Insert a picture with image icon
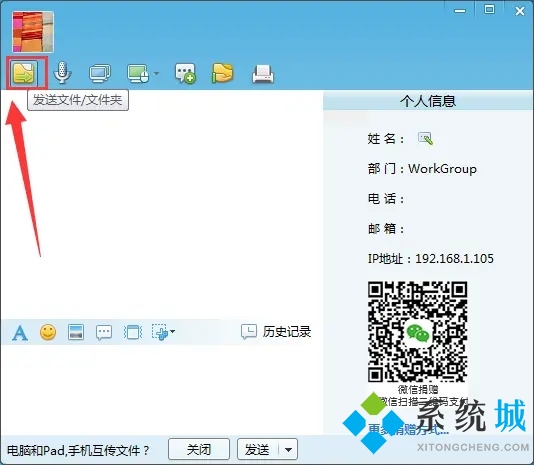This screenshot has height=465, width=534. (76, 332)
